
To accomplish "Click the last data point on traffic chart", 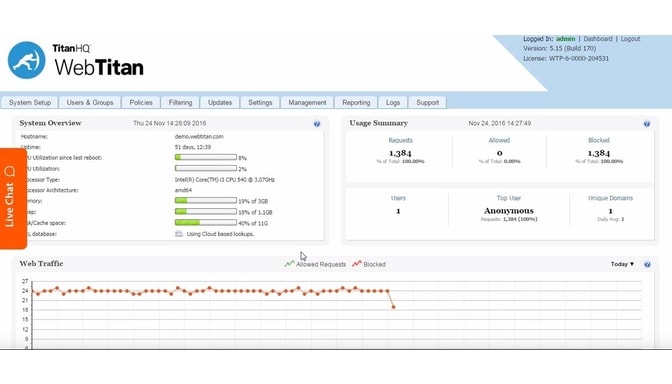I will click(x=393, y=307).
